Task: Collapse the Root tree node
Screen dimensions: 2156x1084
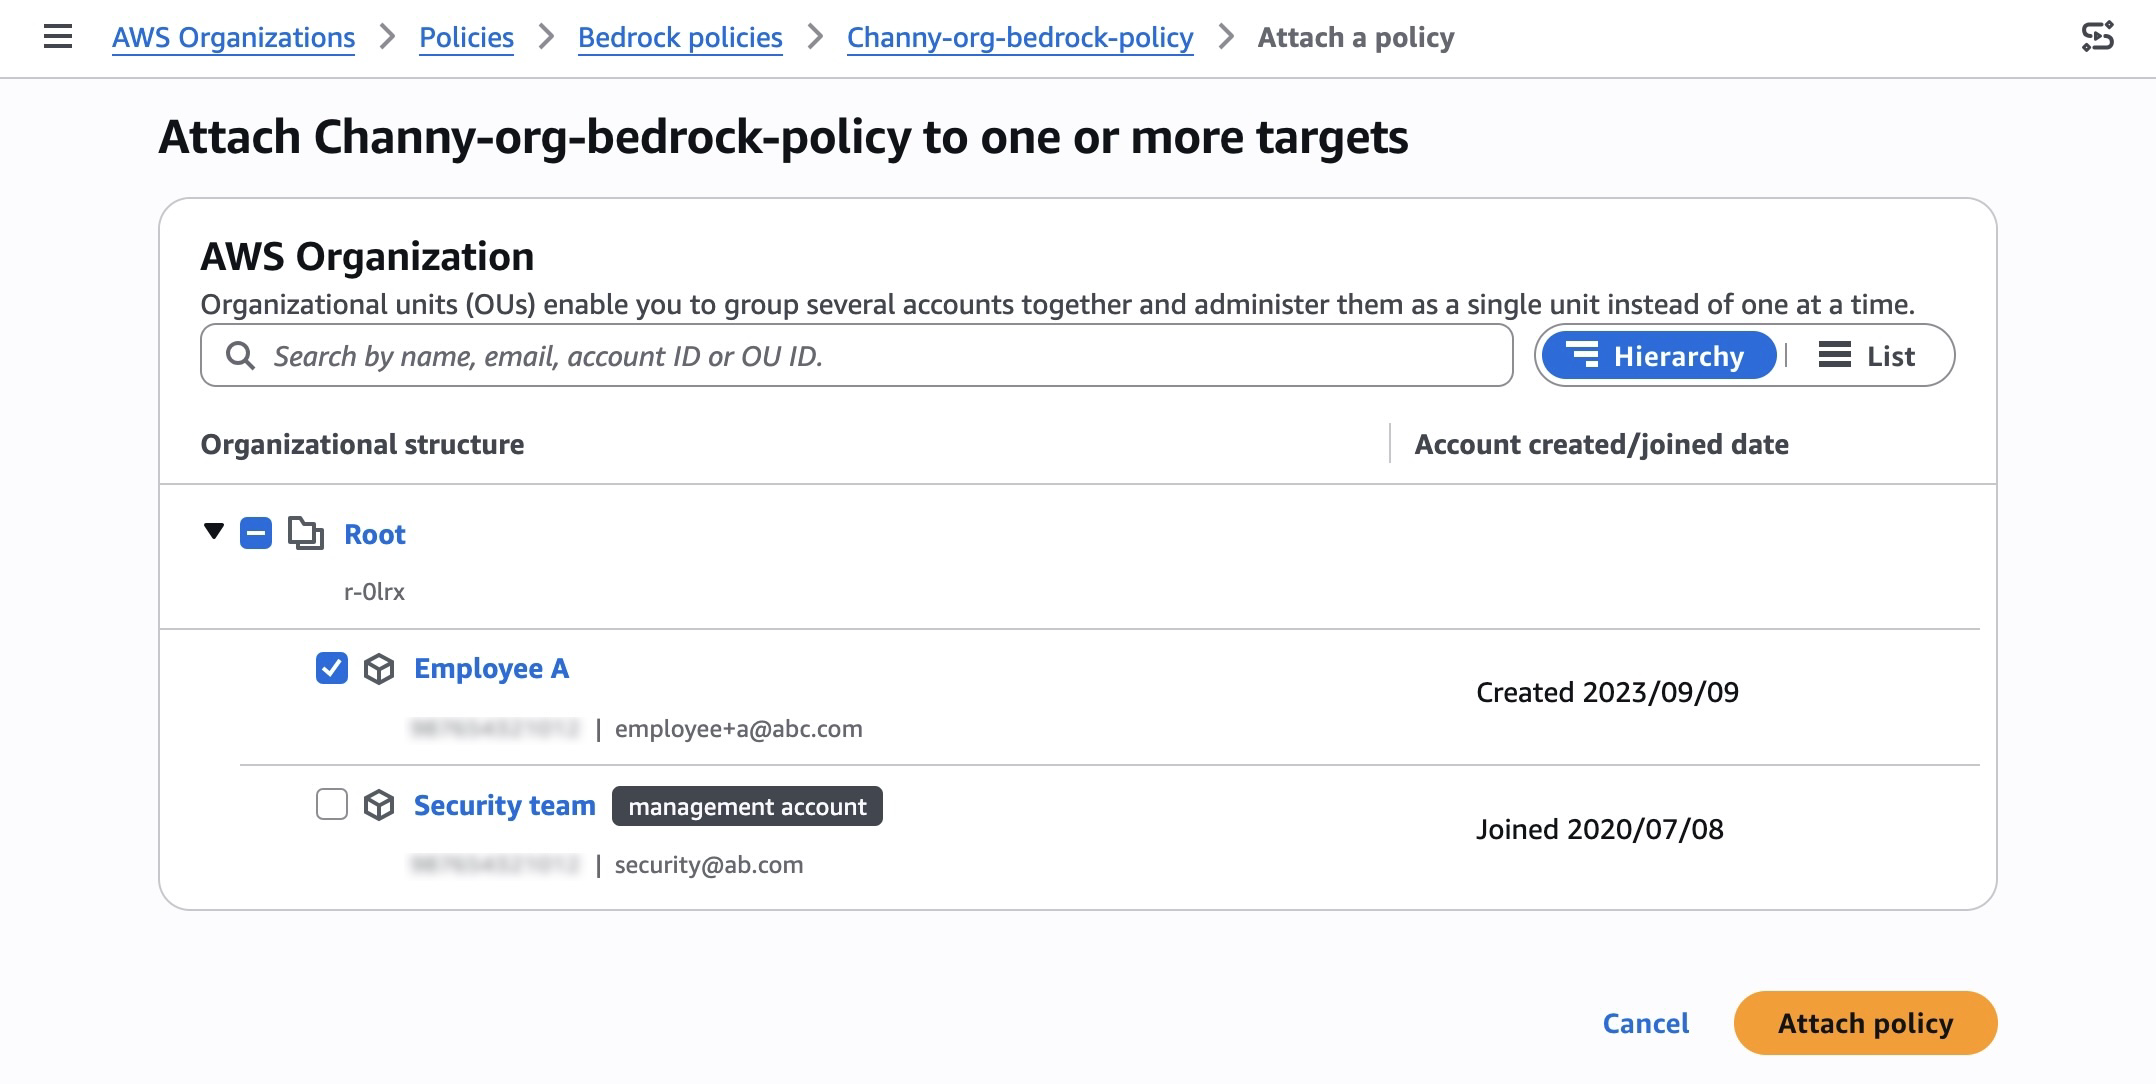Action: 214,531
